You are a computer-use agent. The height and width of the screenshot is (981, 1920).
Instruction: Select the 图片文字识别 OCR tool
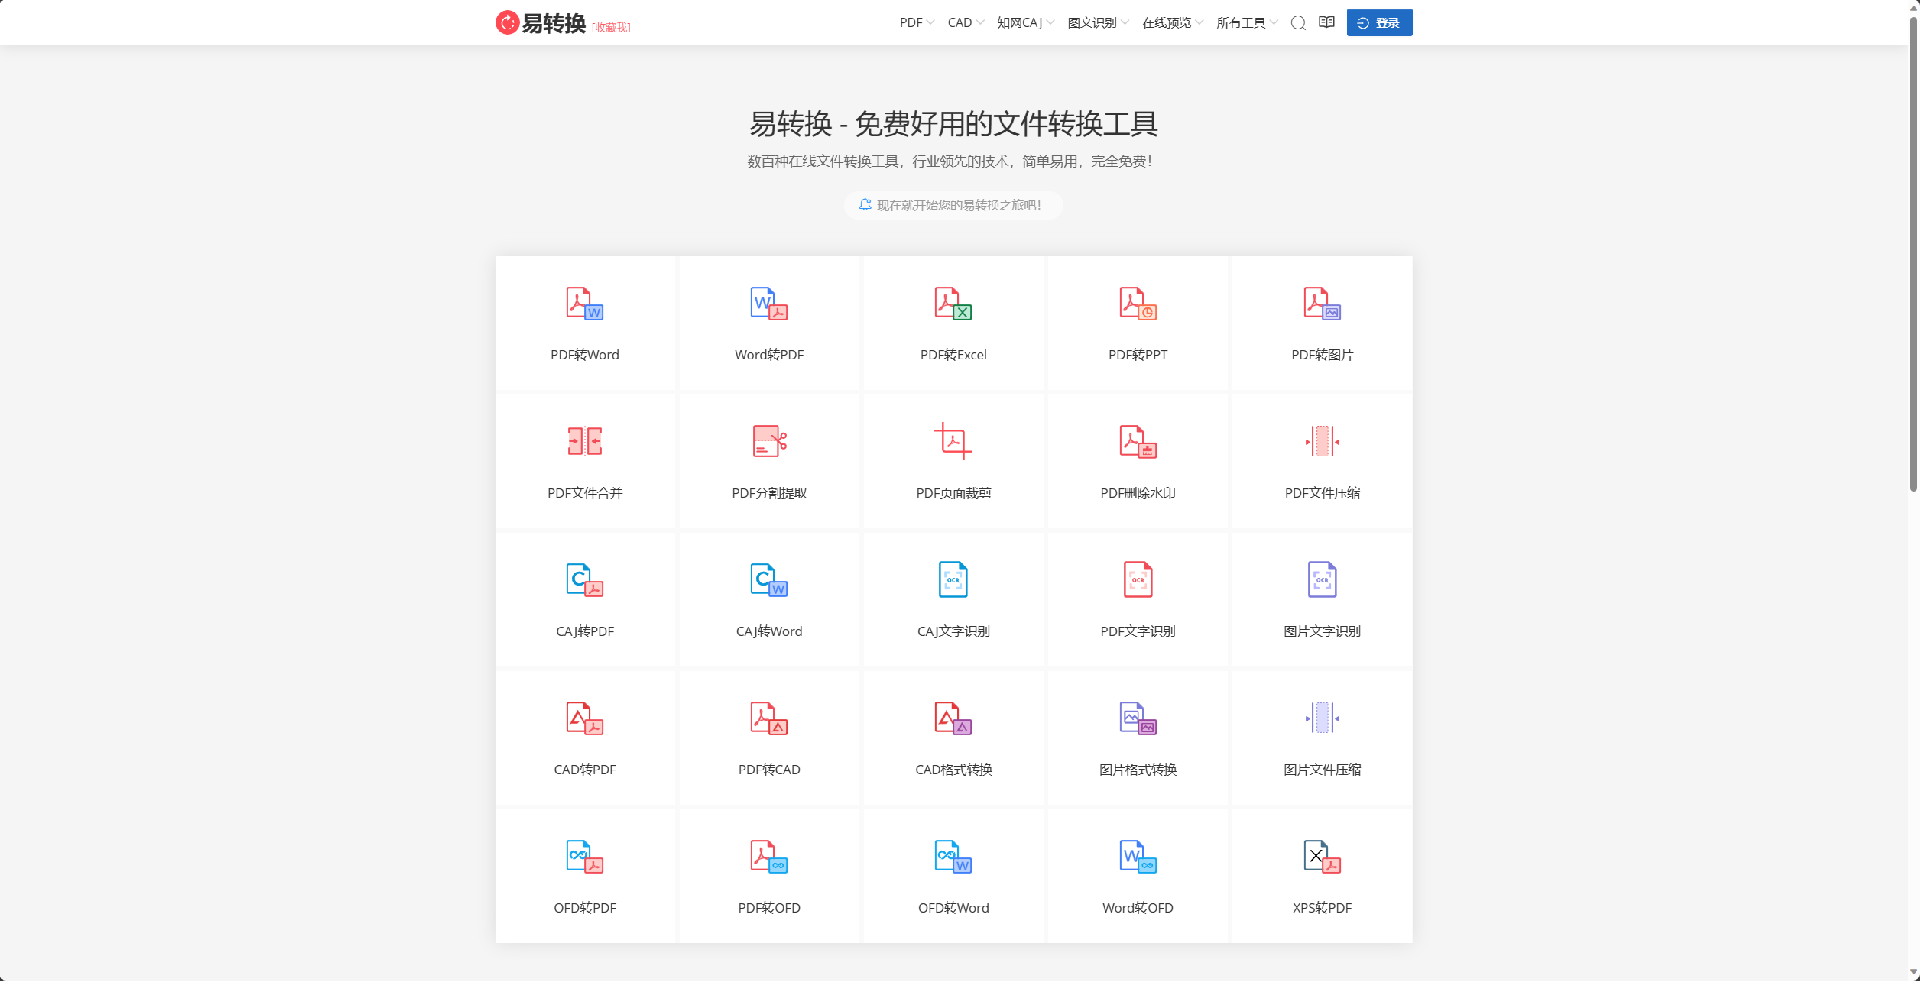[x=1321, y=599]
